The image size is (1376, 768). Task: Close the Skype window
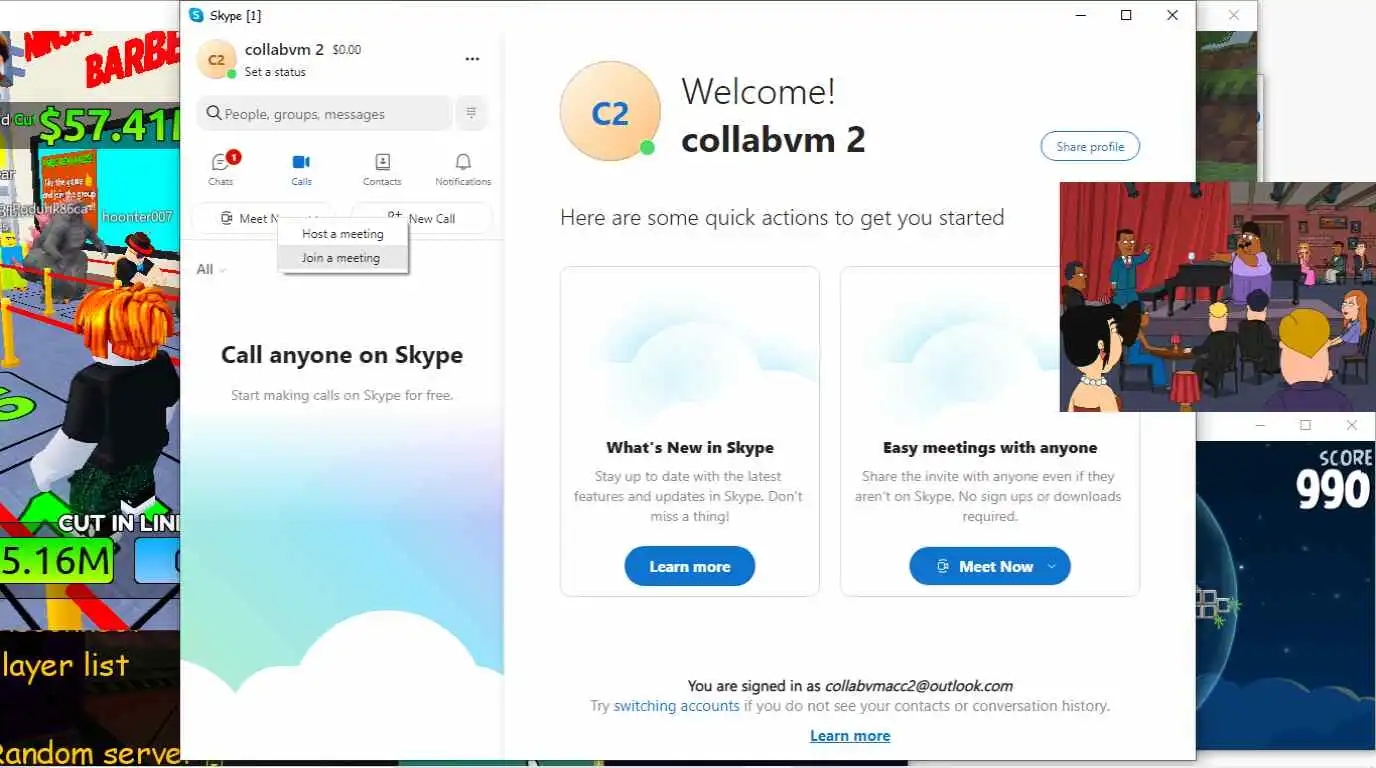(x=1172, y=15)
